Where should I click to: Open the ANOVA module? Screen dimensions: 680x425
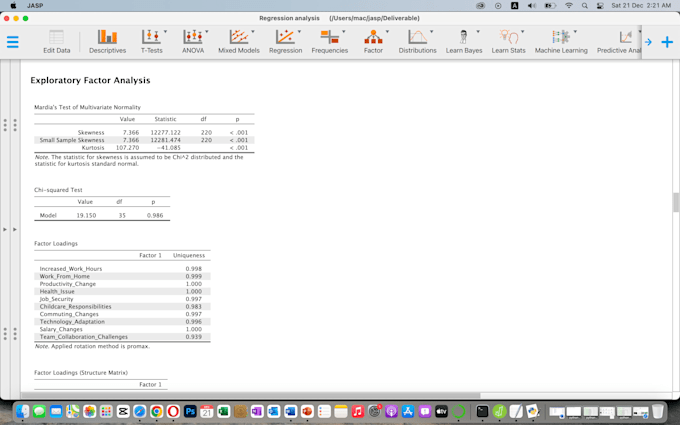pyautogui.click(x=193, y=42)
